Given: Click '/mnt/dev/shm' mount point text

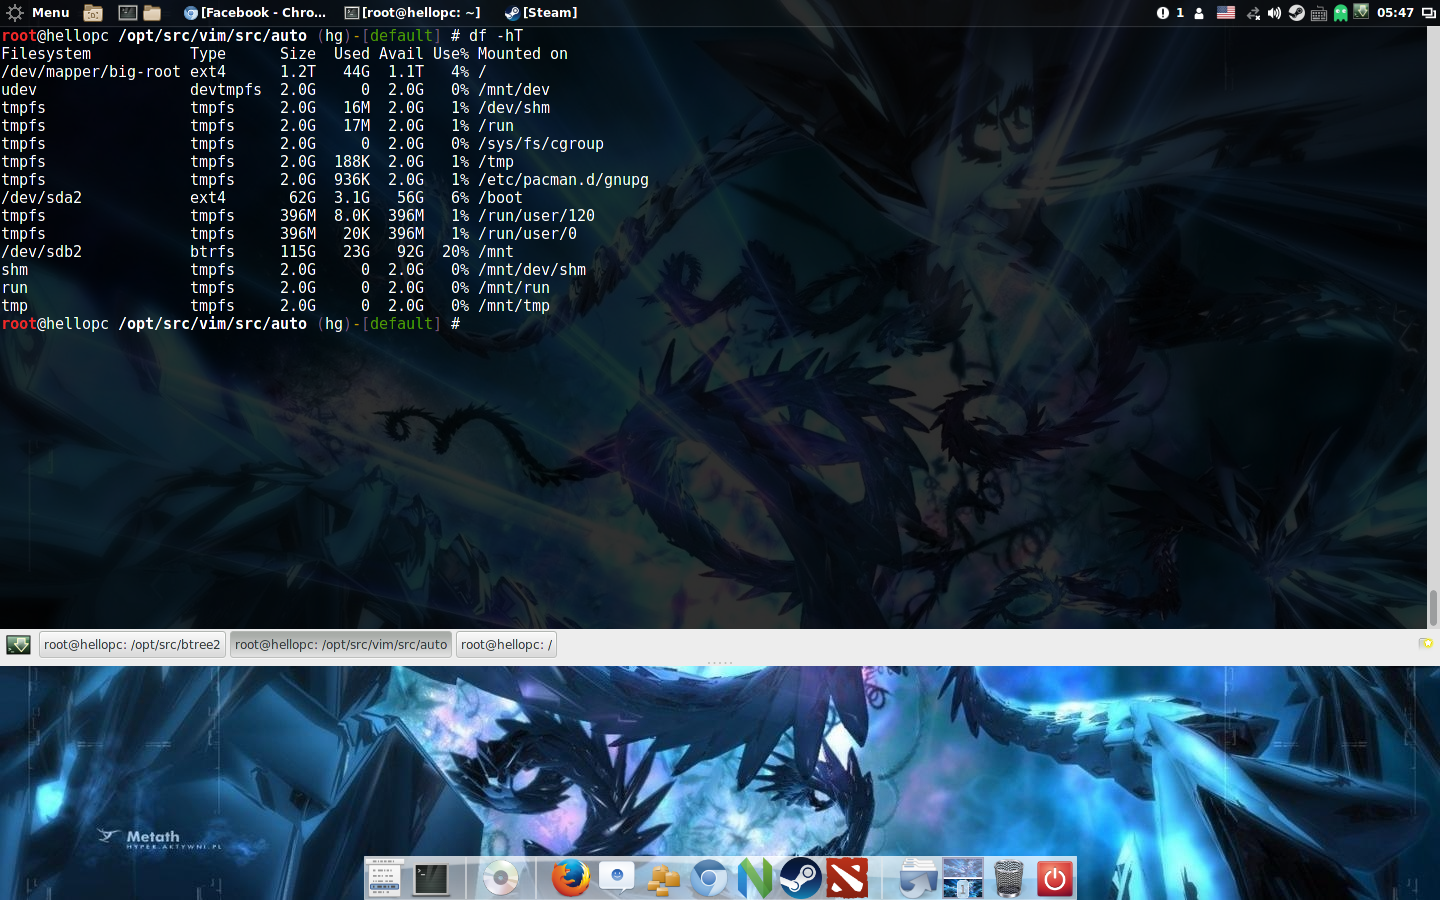Looking at the screenshot, I should [x=532, y=270].
